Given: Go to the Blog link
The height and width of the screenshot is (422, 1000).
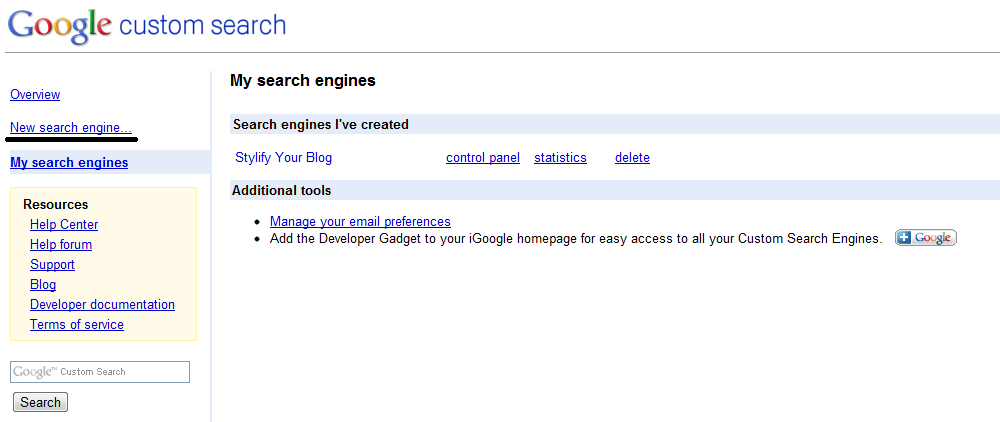Looking at the screenshot, I should click(43, 284).
